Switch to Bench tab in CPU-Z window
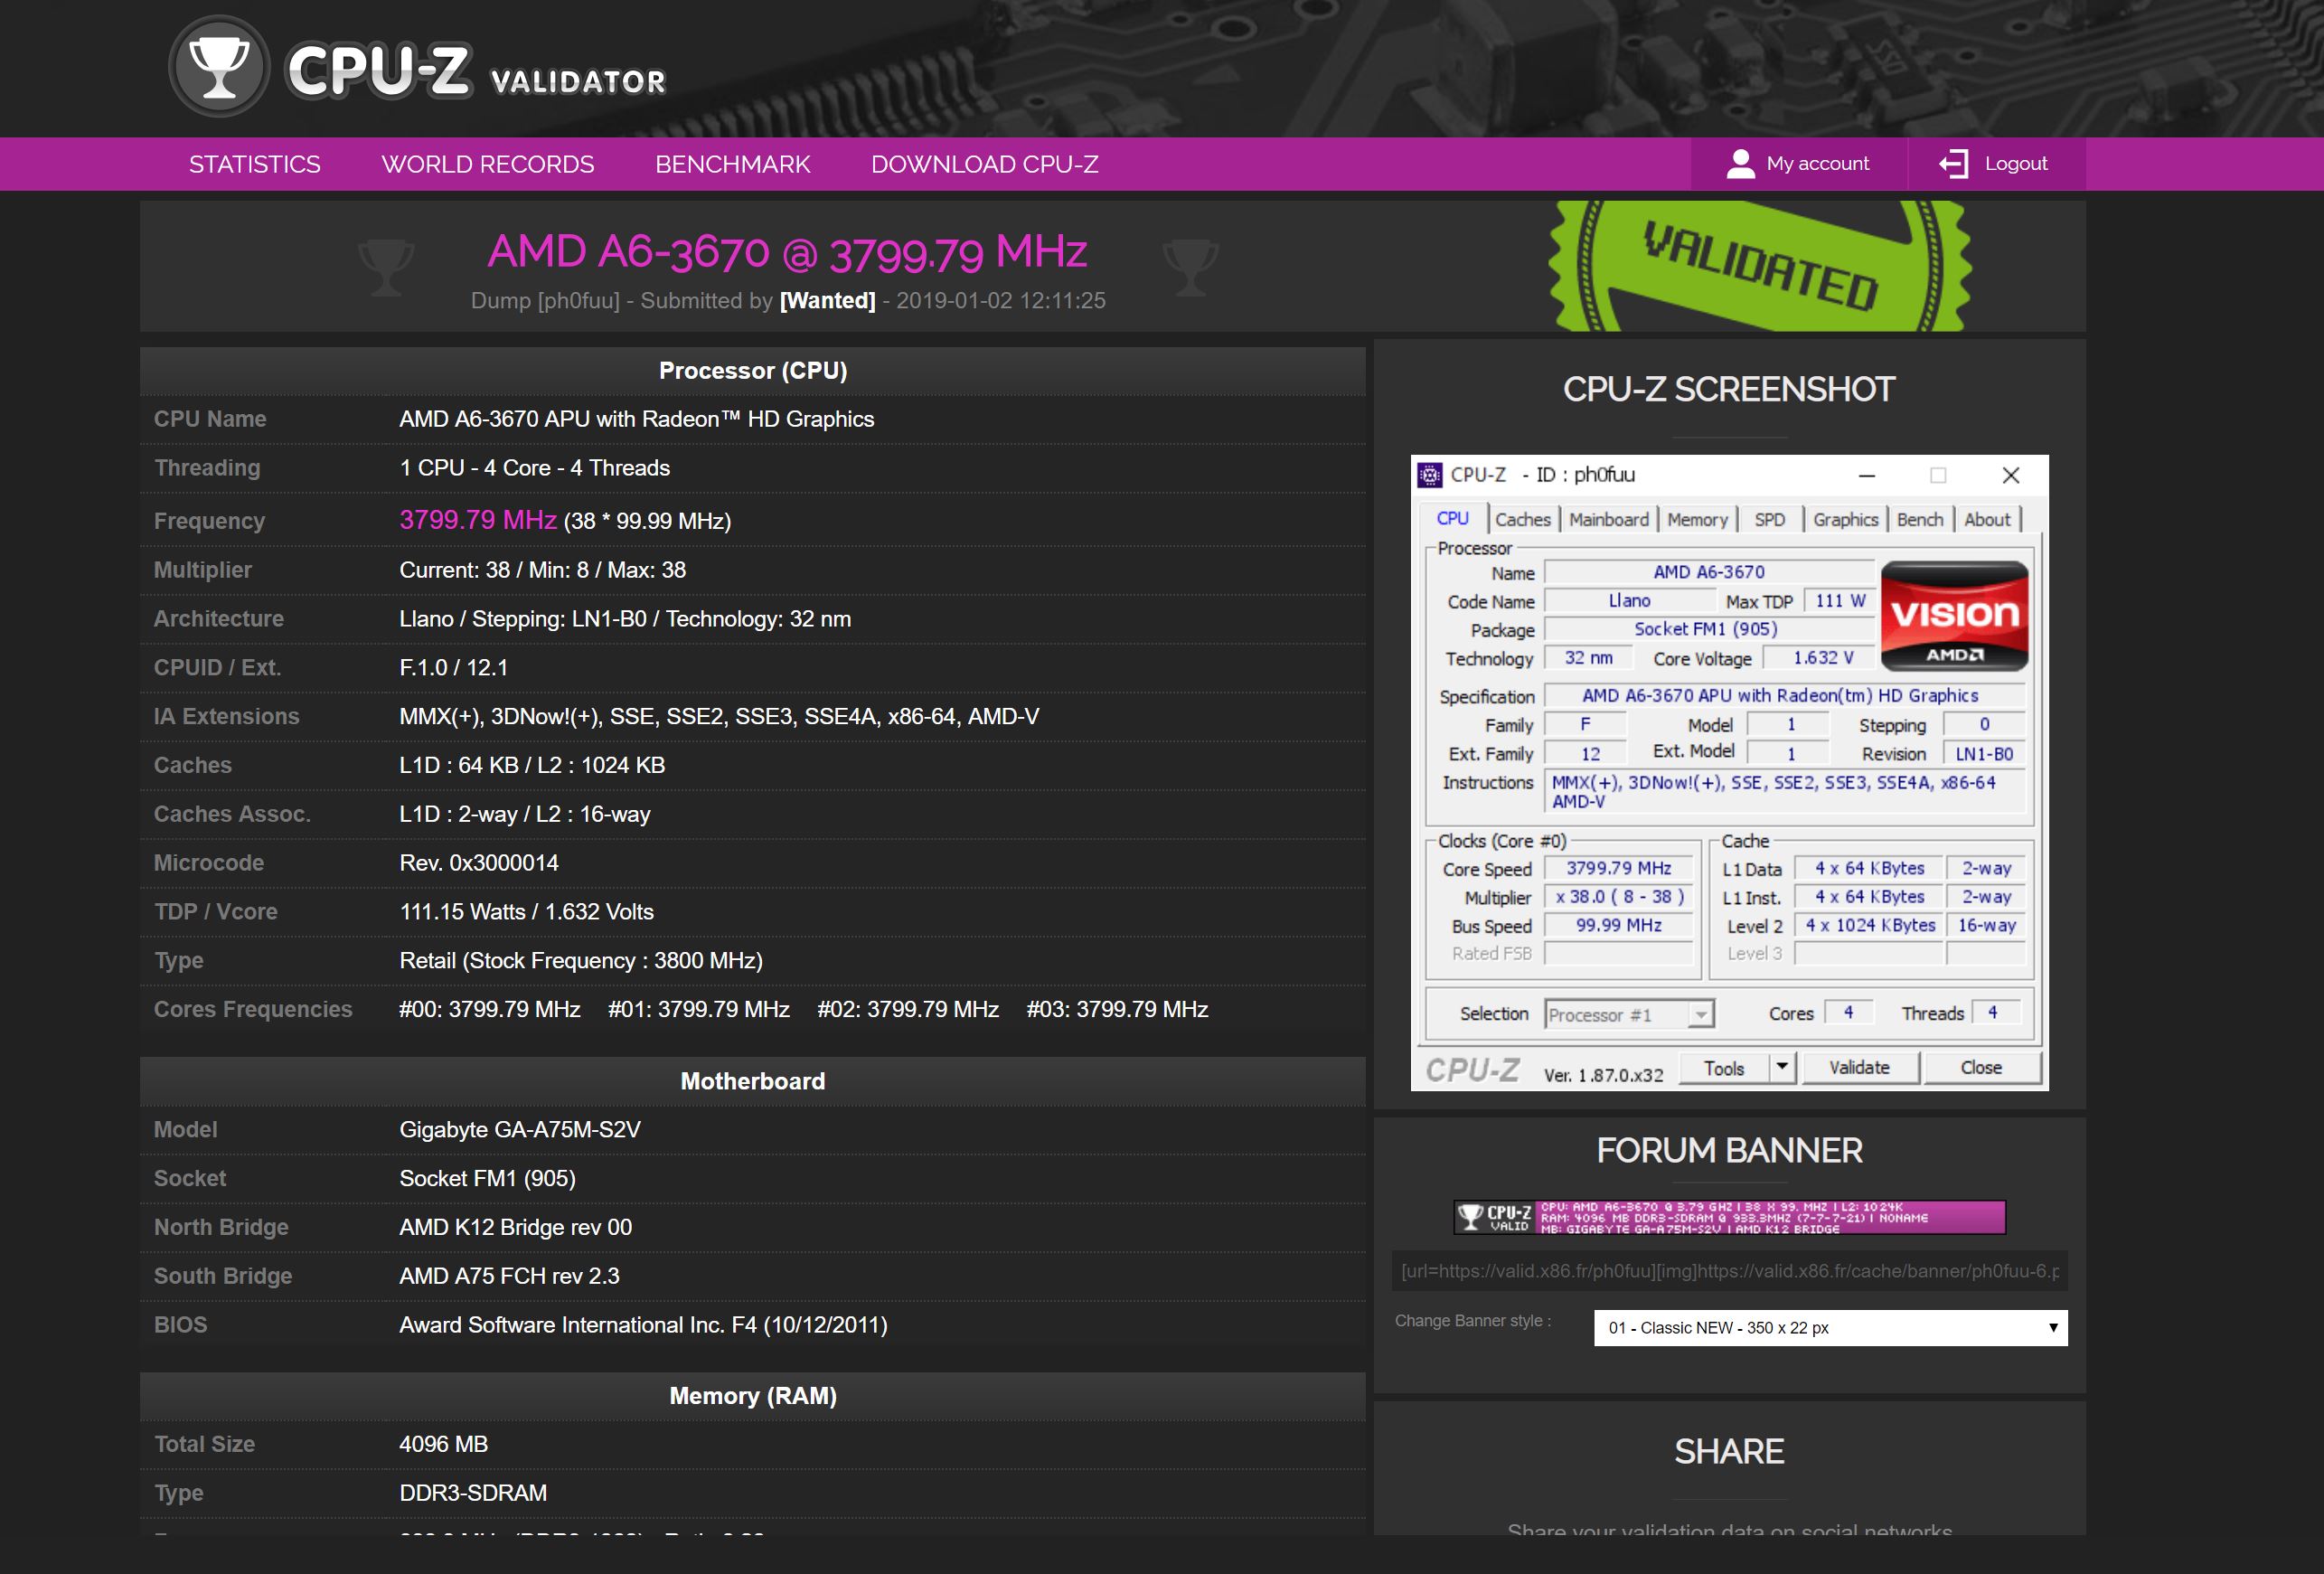 tap(1919, 519)
